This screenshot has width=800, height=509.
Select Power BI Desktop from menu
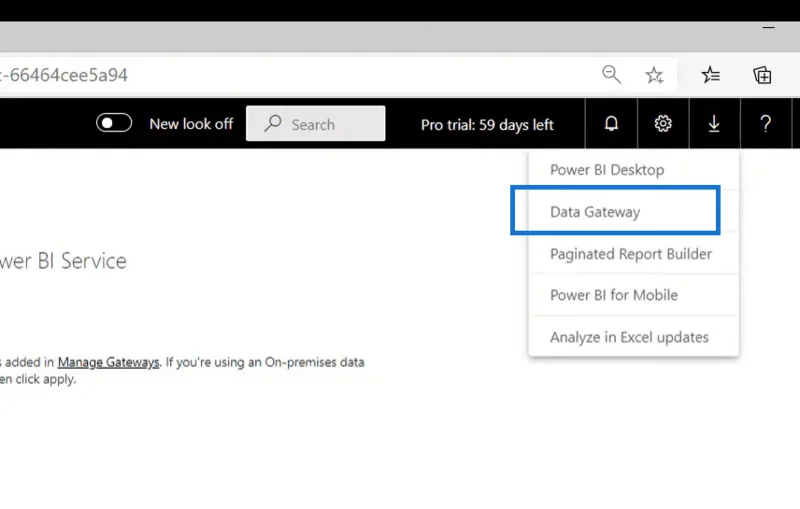click(x=634, y=170)
